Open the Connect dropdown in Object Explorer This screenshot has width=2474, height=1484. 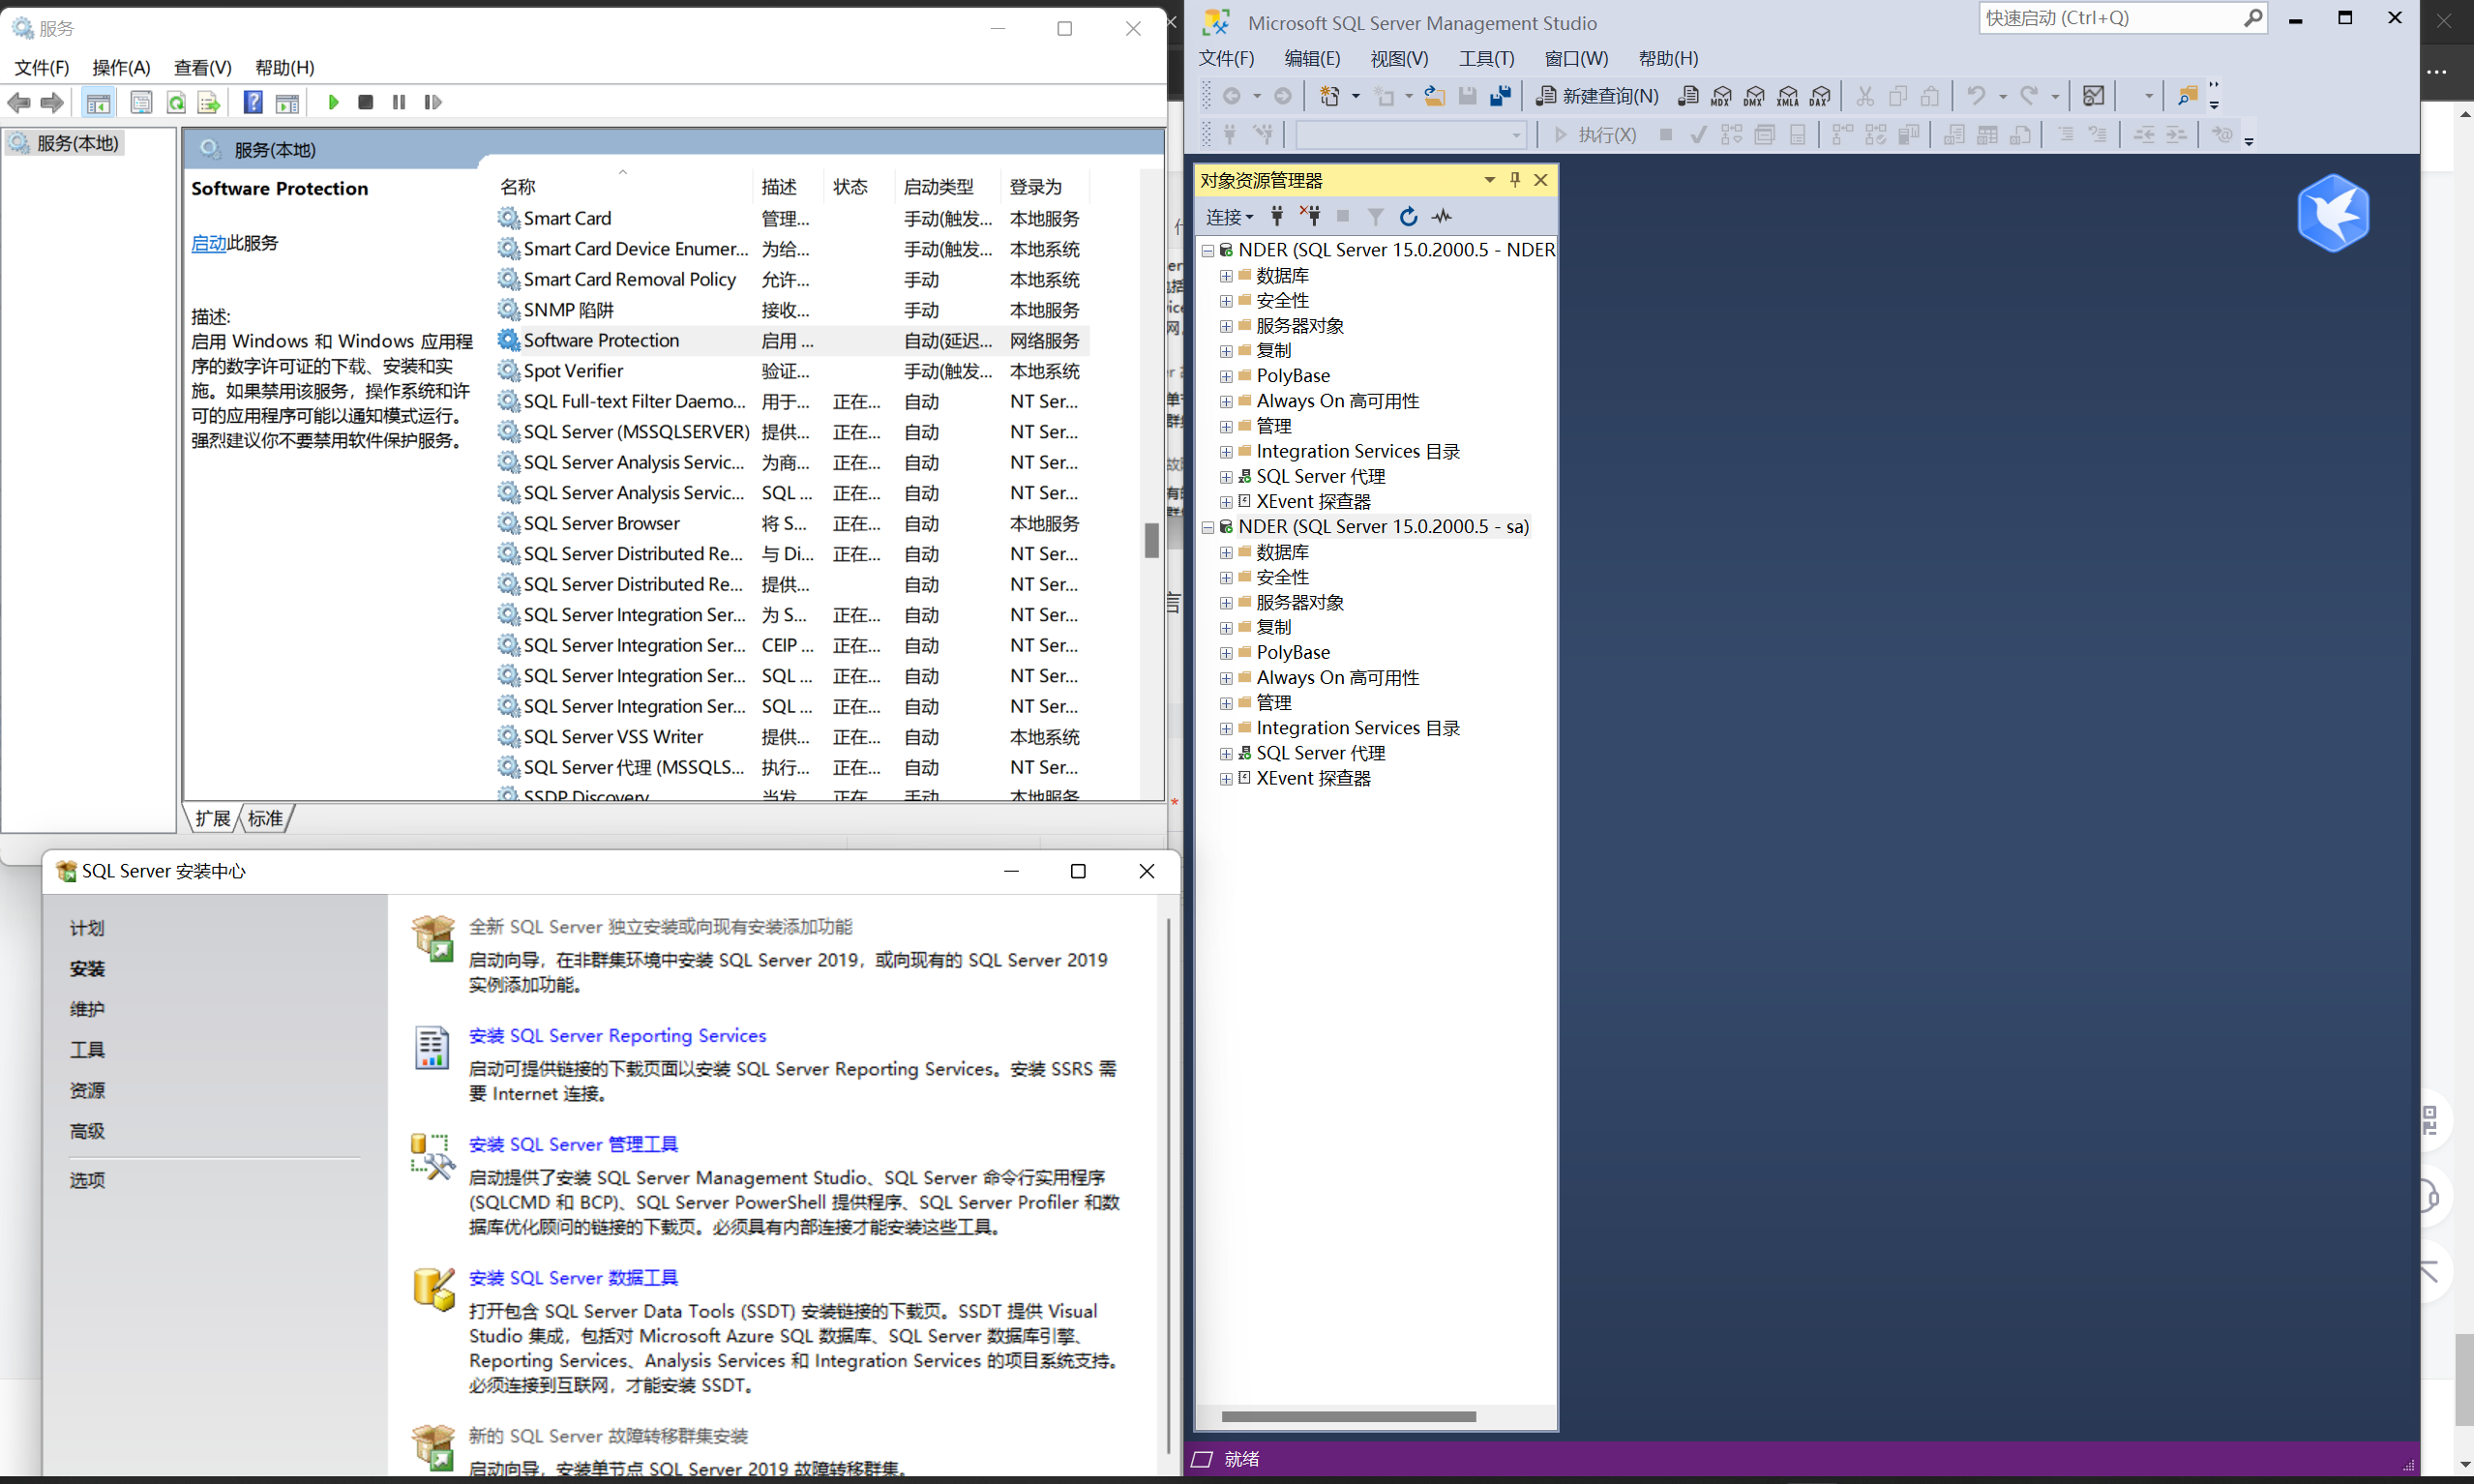point(1229,217)
